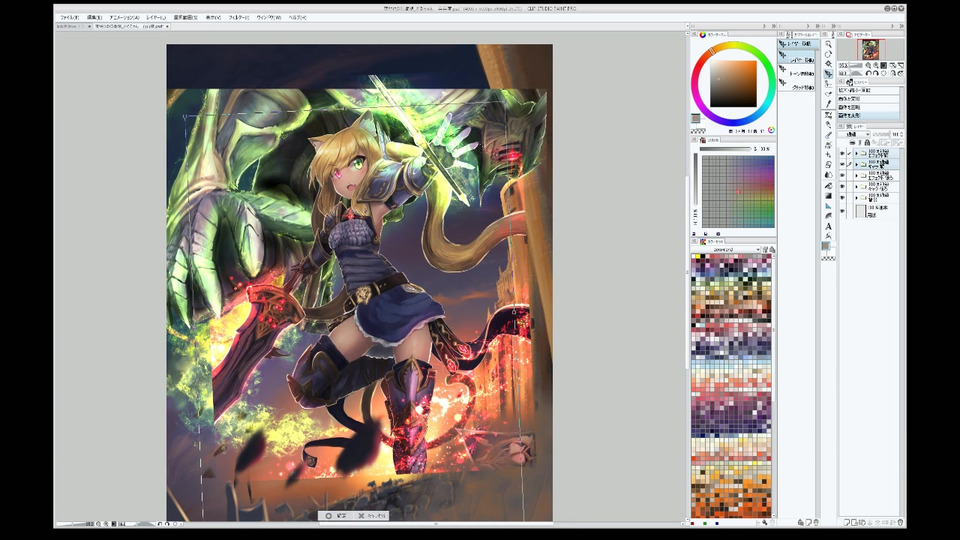Click the rainbow color space switch icon below wheel
The width and height of the screenshot is (960, 540).
(x=770, y=130)
